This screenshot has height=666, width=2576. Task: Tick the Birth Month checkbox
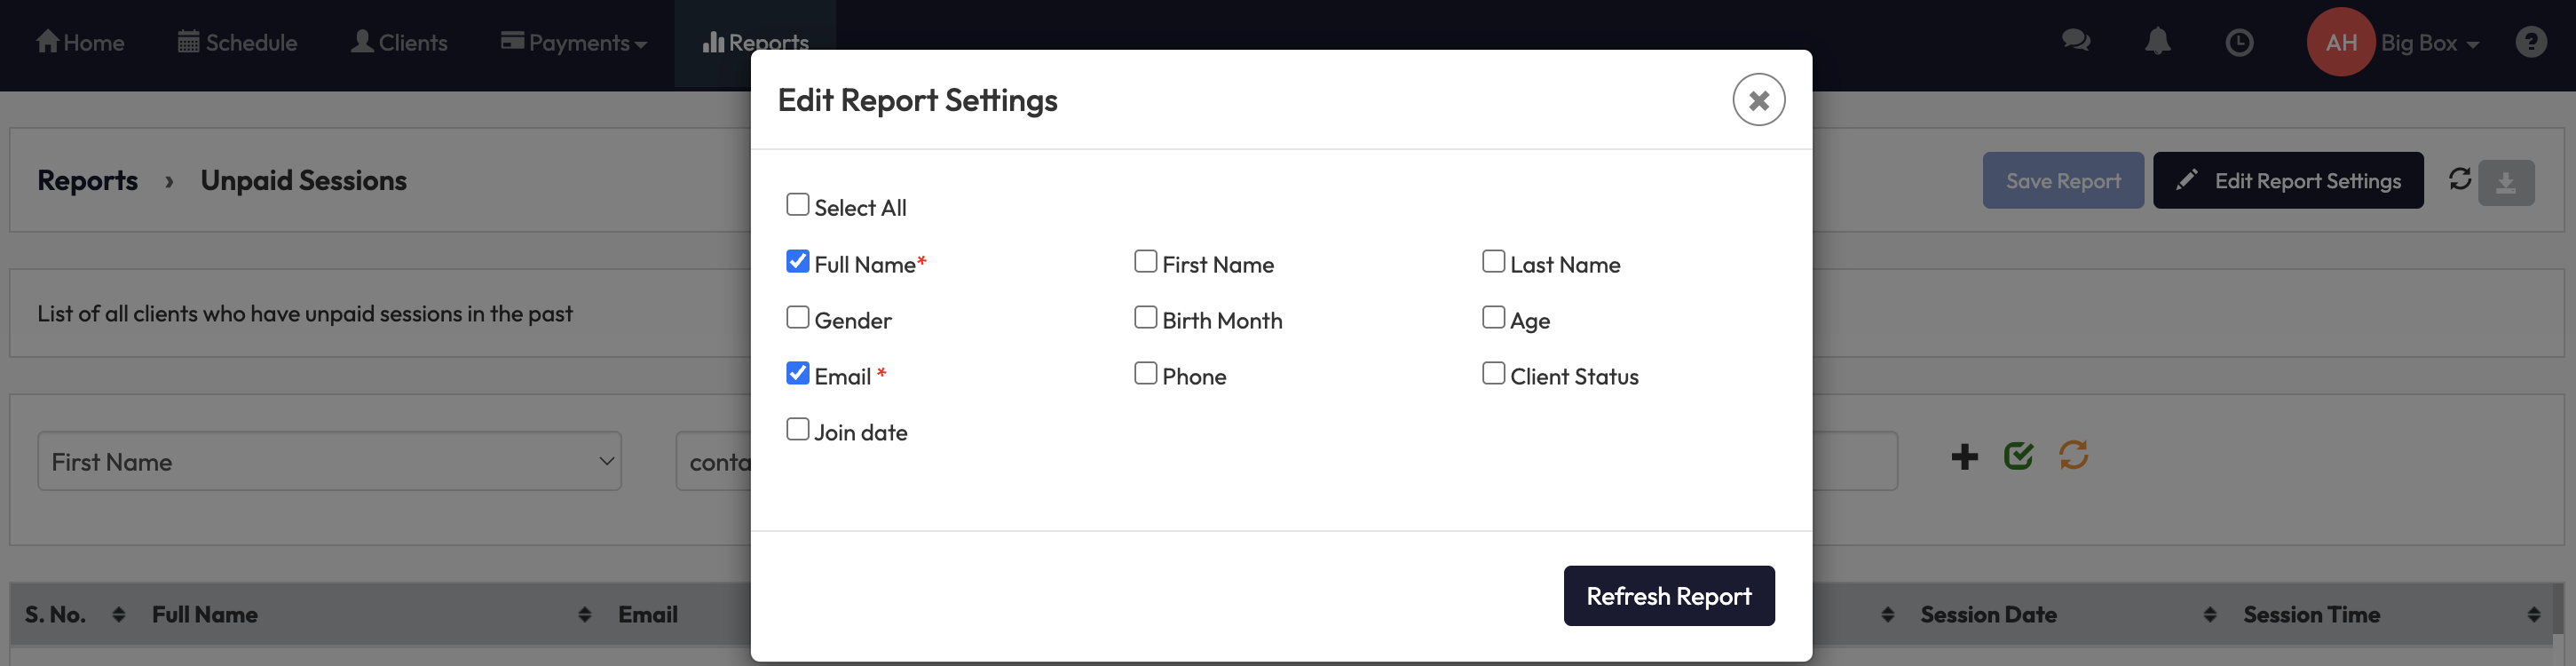coord(1146,317)
